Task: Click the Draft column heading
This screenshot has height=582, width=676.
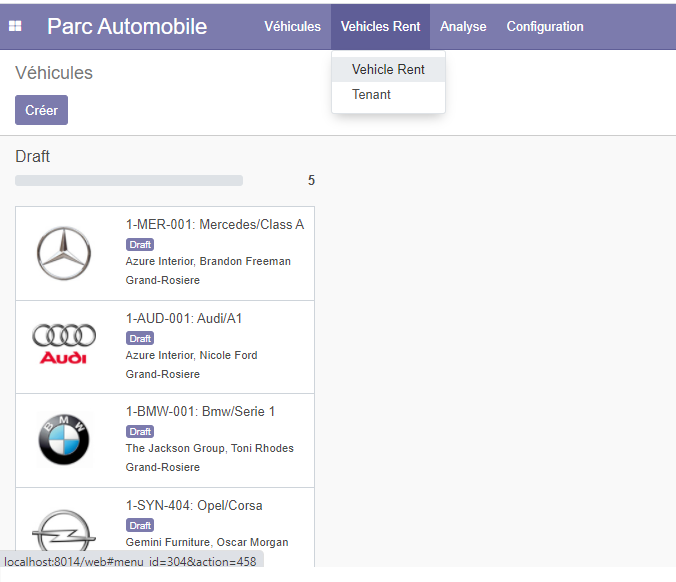Action: (x=32, y=156)
